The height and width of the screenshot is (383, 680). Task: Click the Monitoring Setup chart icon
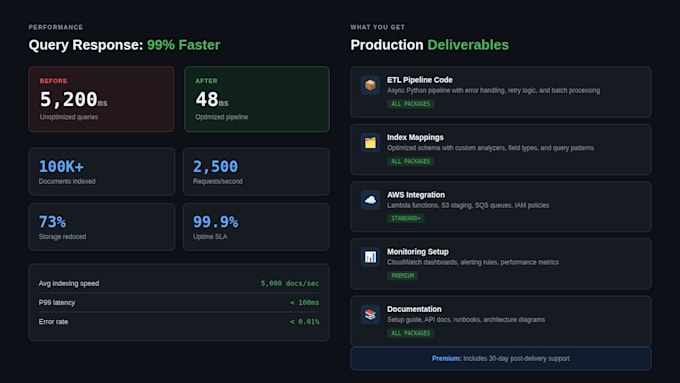tap(370, 257)
